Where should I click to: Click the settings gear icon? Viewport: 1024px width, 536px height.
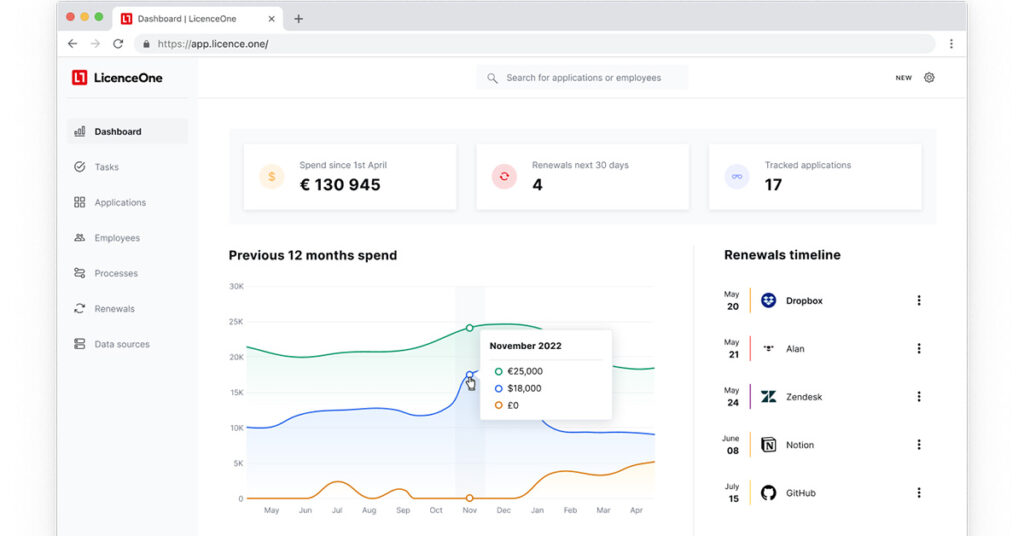click(x=929, y=78)
